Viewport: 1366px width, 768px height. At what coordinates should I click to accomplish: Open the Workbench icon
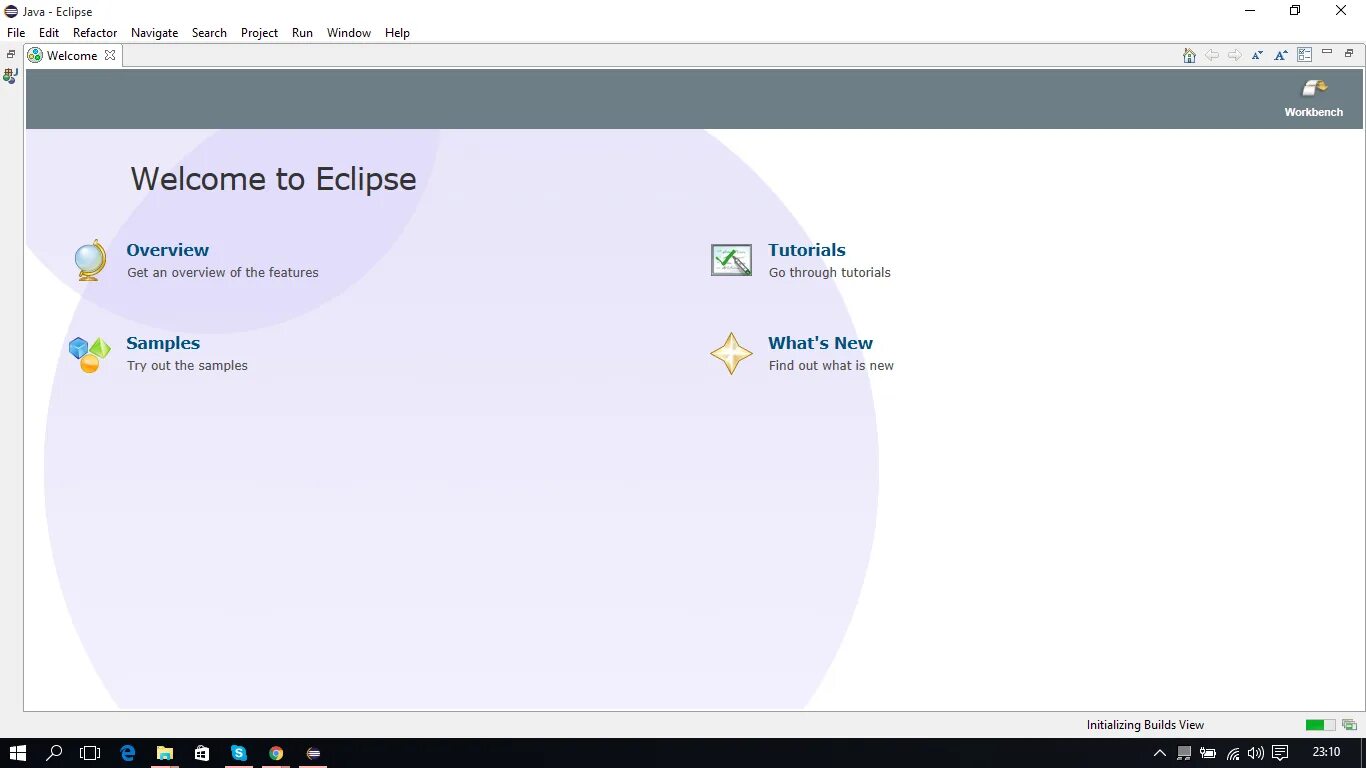click(1314, 88)
